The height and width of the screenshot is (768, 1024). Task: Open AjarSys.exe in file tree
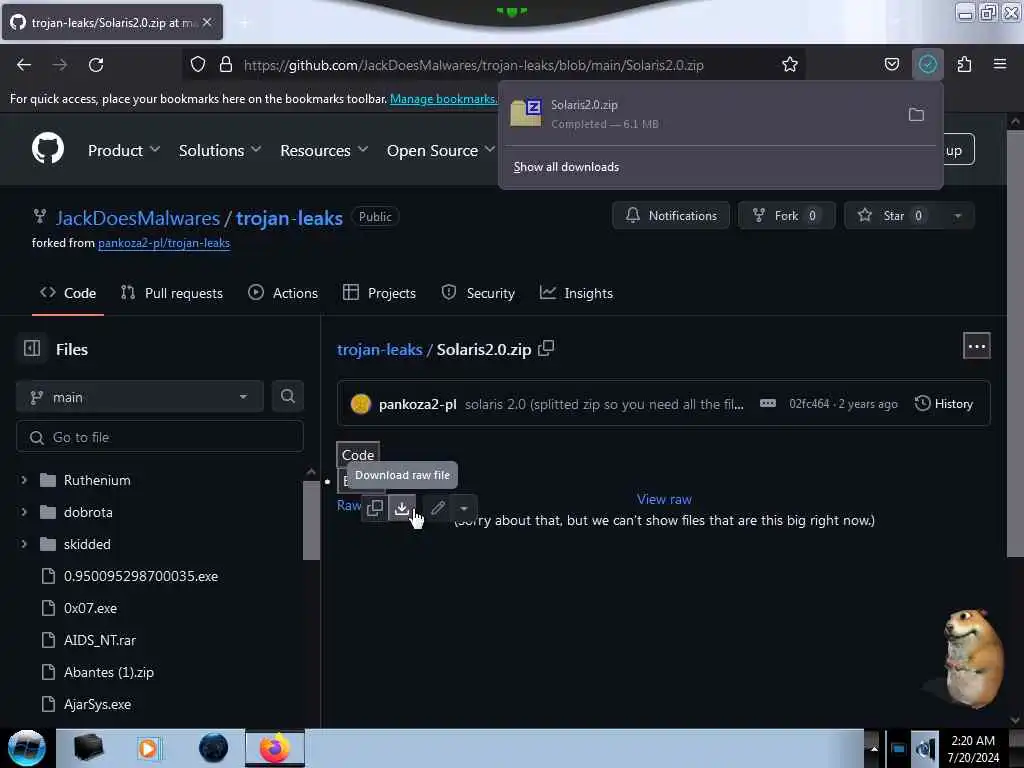97,704
